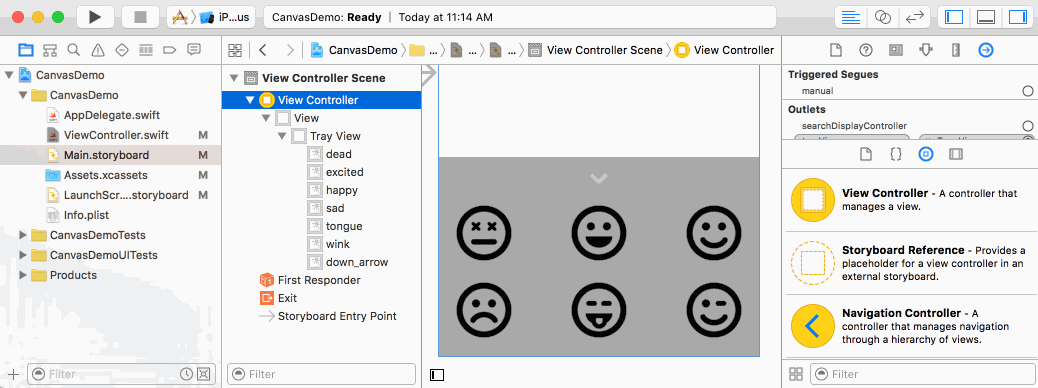Image resolution: width=1038 pixels, height=388 pixels.
Task: Add a new file with plus button
Action: (x=13, y=374)
